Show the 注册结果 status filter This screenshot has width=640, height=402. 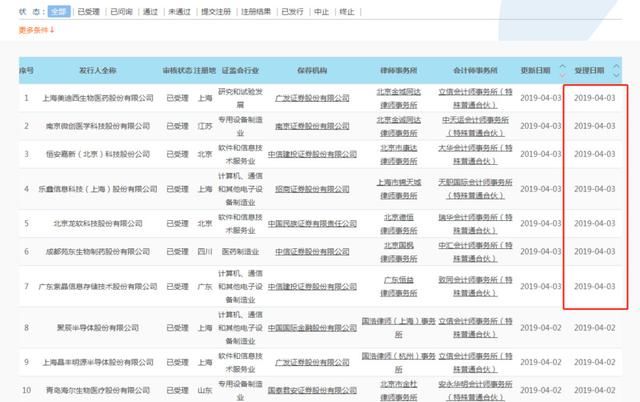[x=256, y=12]
